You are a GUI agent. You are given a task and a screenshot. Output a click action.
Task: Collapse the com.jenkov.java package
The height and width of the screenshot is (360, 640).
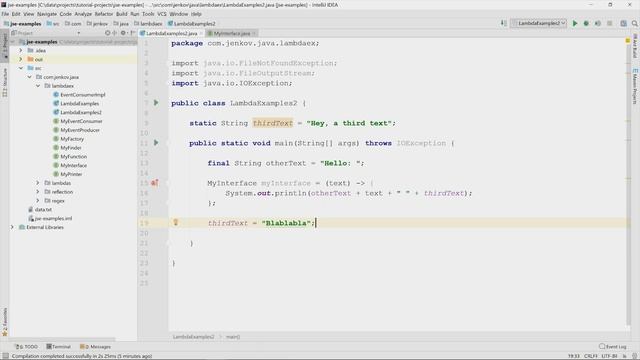click(x=29, y=77)
